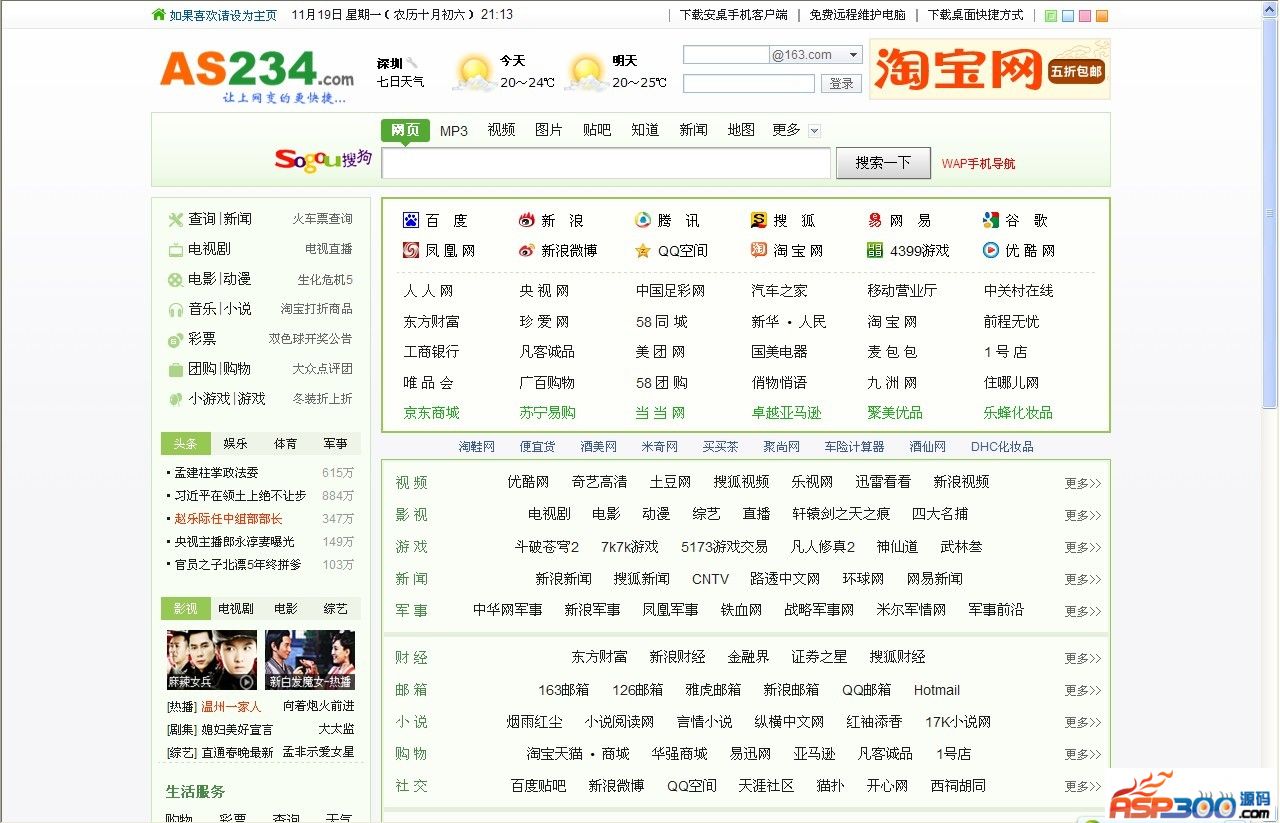Open the headline 赵乐际任中组部部长
Screen dimensions: 1280x823
tap(229, 519)
